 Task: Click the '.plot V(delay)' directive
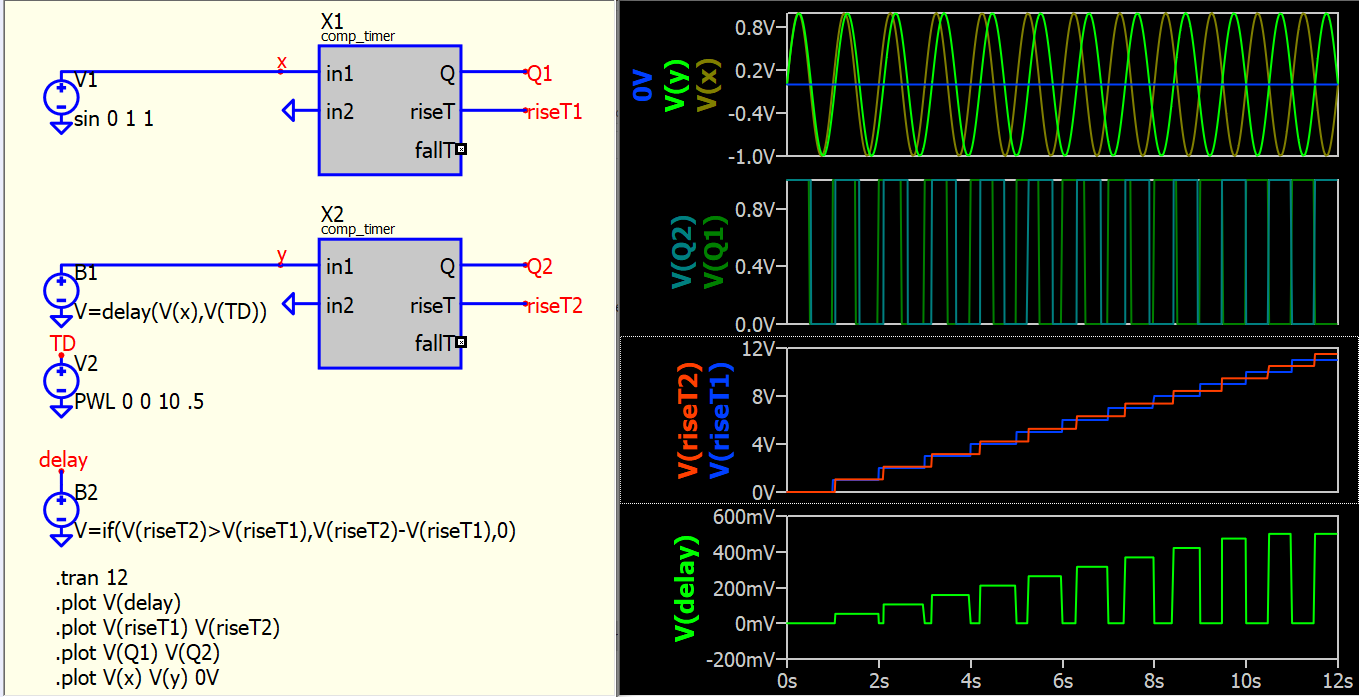(x=119, y=603)
